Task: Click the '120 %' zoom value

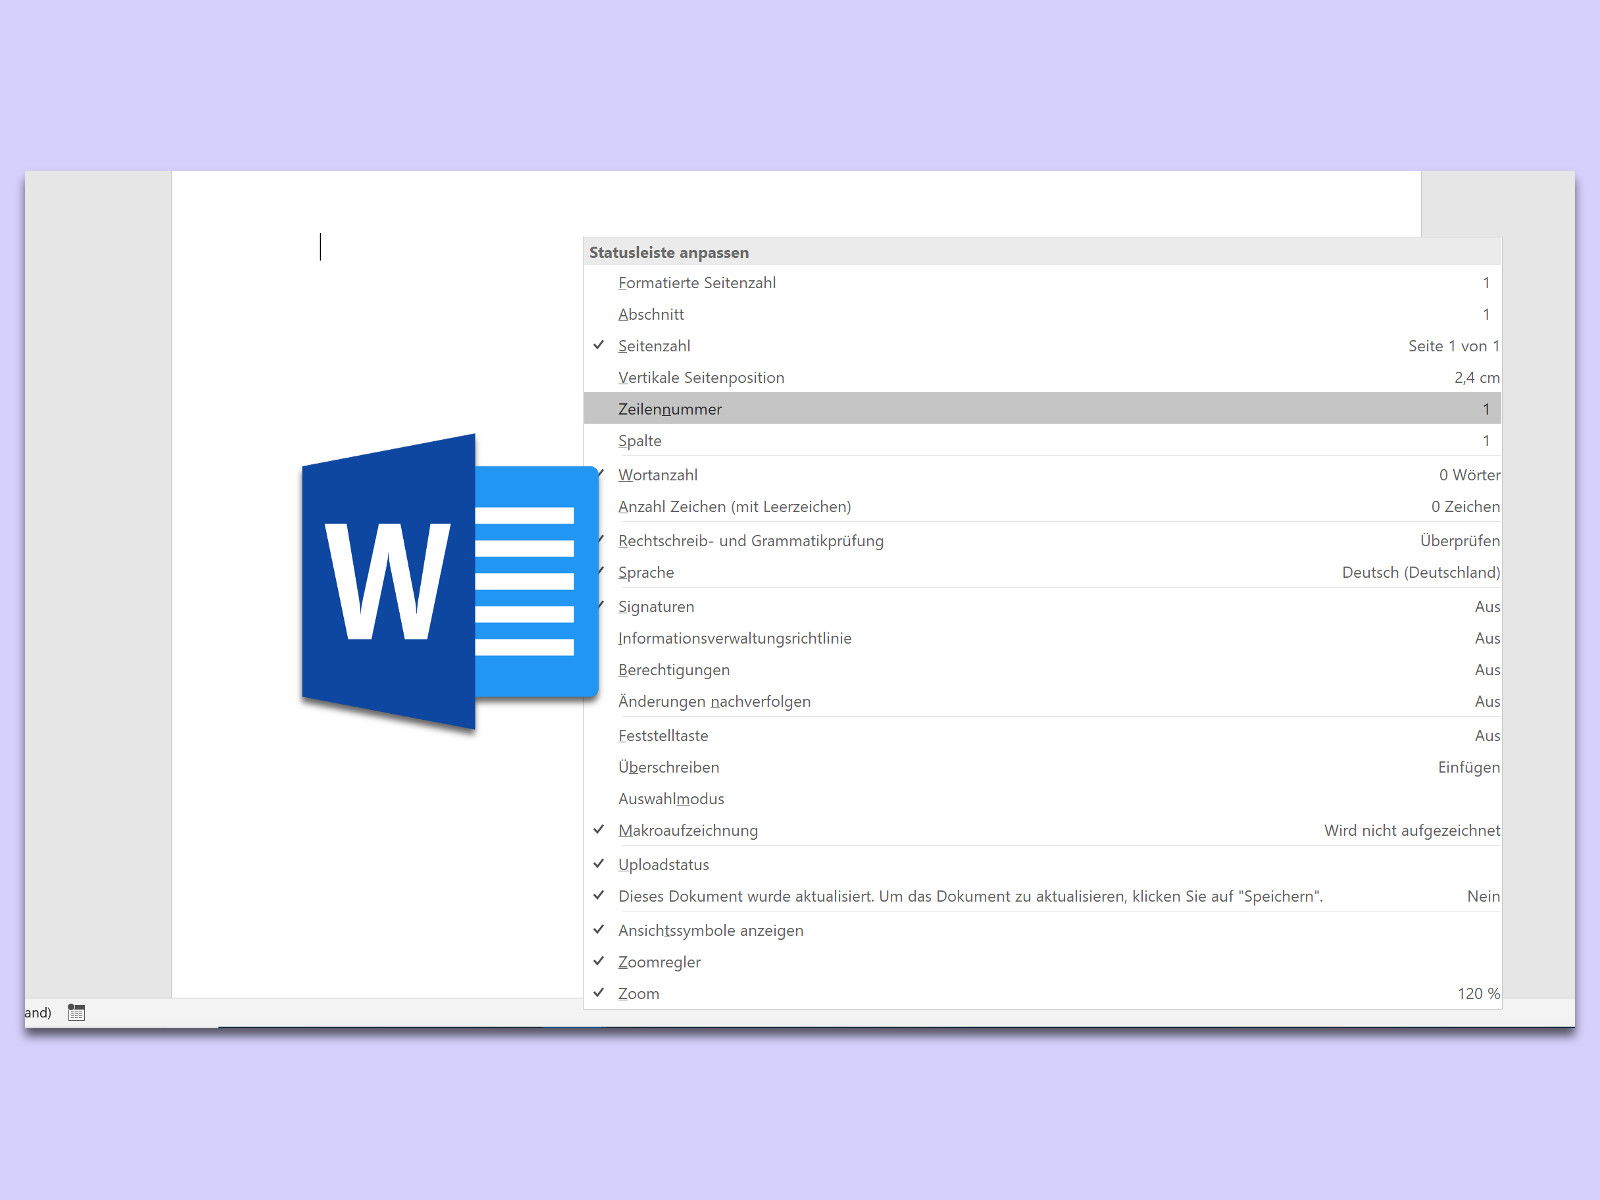Action: click(1479, 994)
